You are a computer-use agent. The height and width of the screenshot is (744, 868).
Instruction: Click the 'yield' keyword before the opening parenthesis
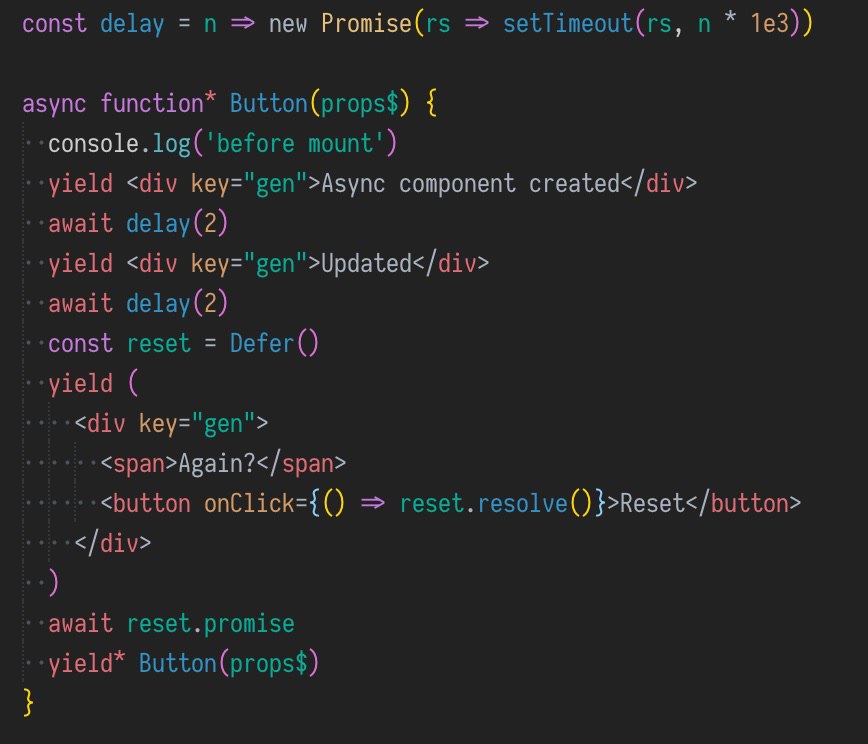(80, 383)
